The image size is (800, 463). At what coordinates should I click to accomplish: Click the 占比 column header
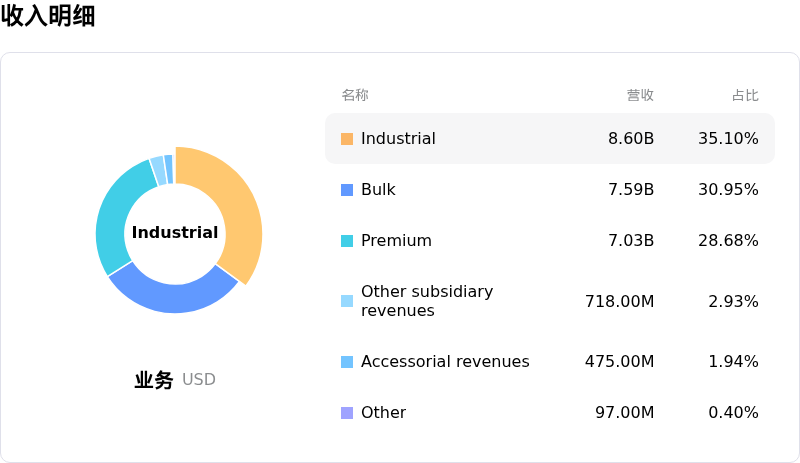tap(745, 95)
